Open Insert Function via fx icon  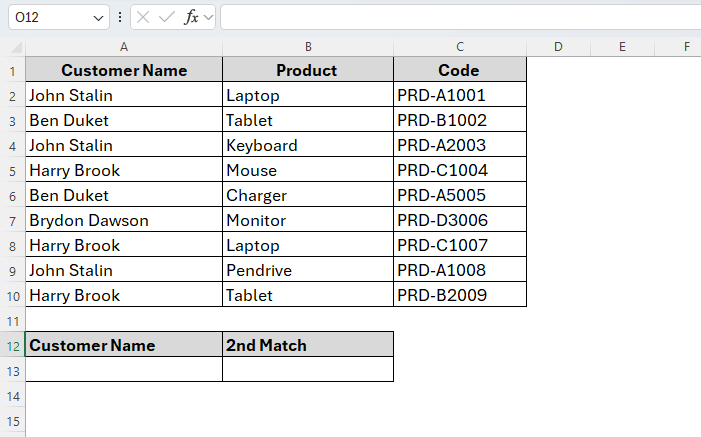191,18
